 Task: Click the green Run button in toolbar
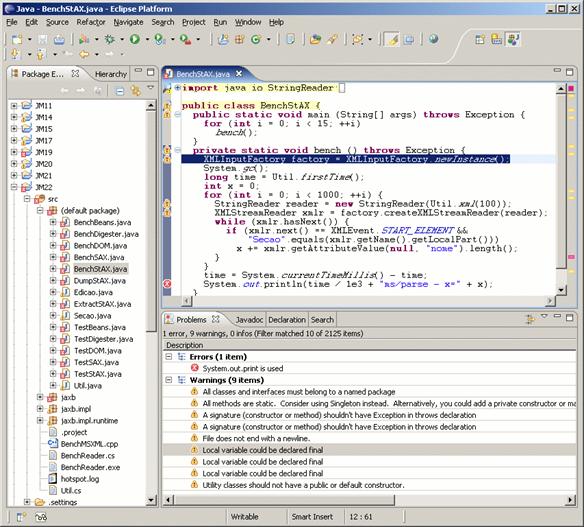coord(135,39)
